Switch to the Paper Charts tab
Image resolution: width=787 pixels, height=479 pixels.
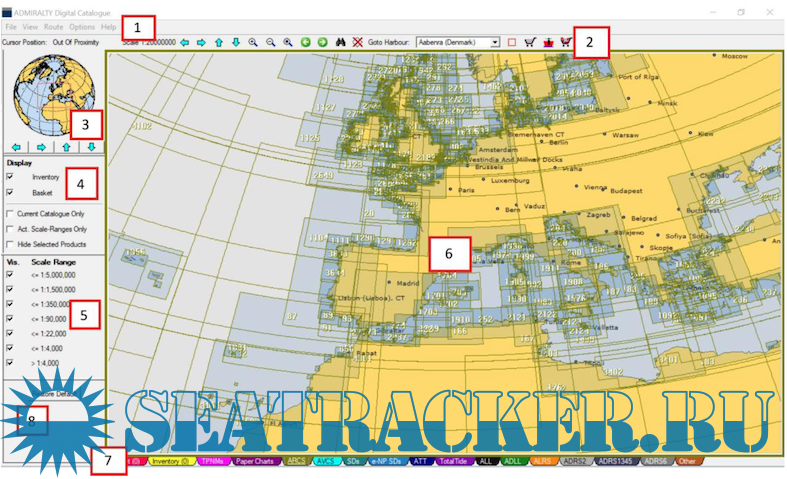tap(254, 462)
